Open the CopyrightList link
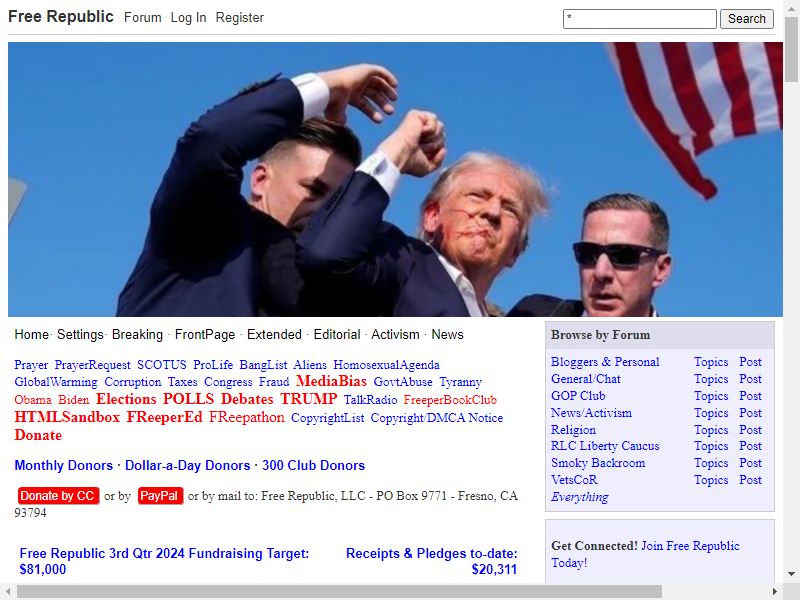The image size is (800, 600). pos(328,418)
